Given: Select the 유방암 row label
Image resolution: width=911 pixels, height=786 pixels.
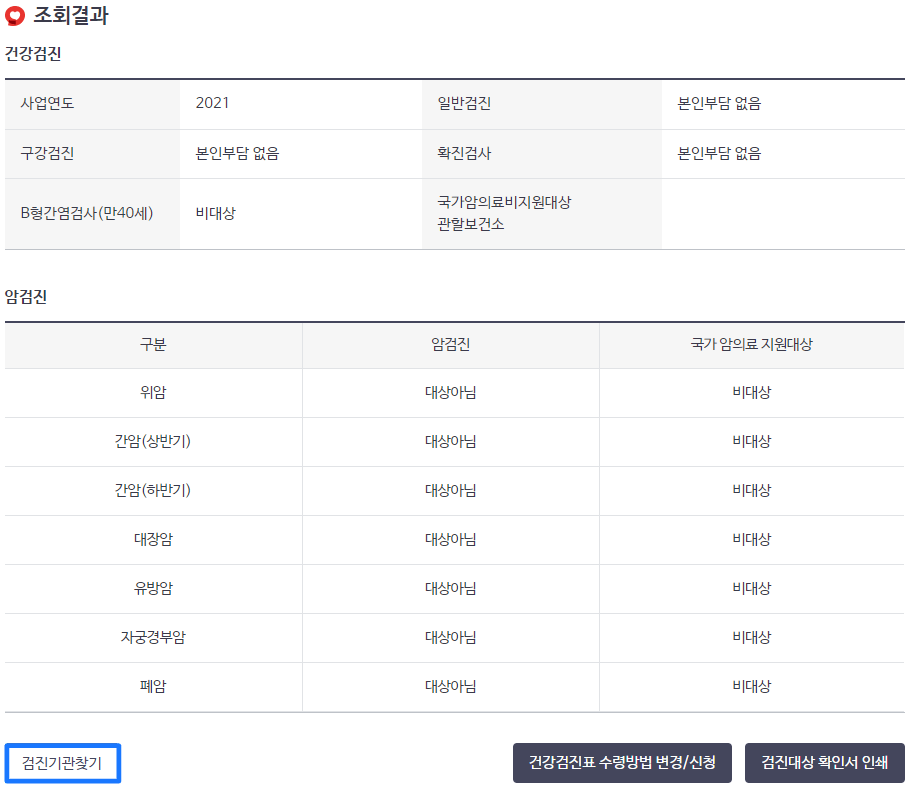Looking at the screenshot, I should pyautogui.click(x=151, y=589).
